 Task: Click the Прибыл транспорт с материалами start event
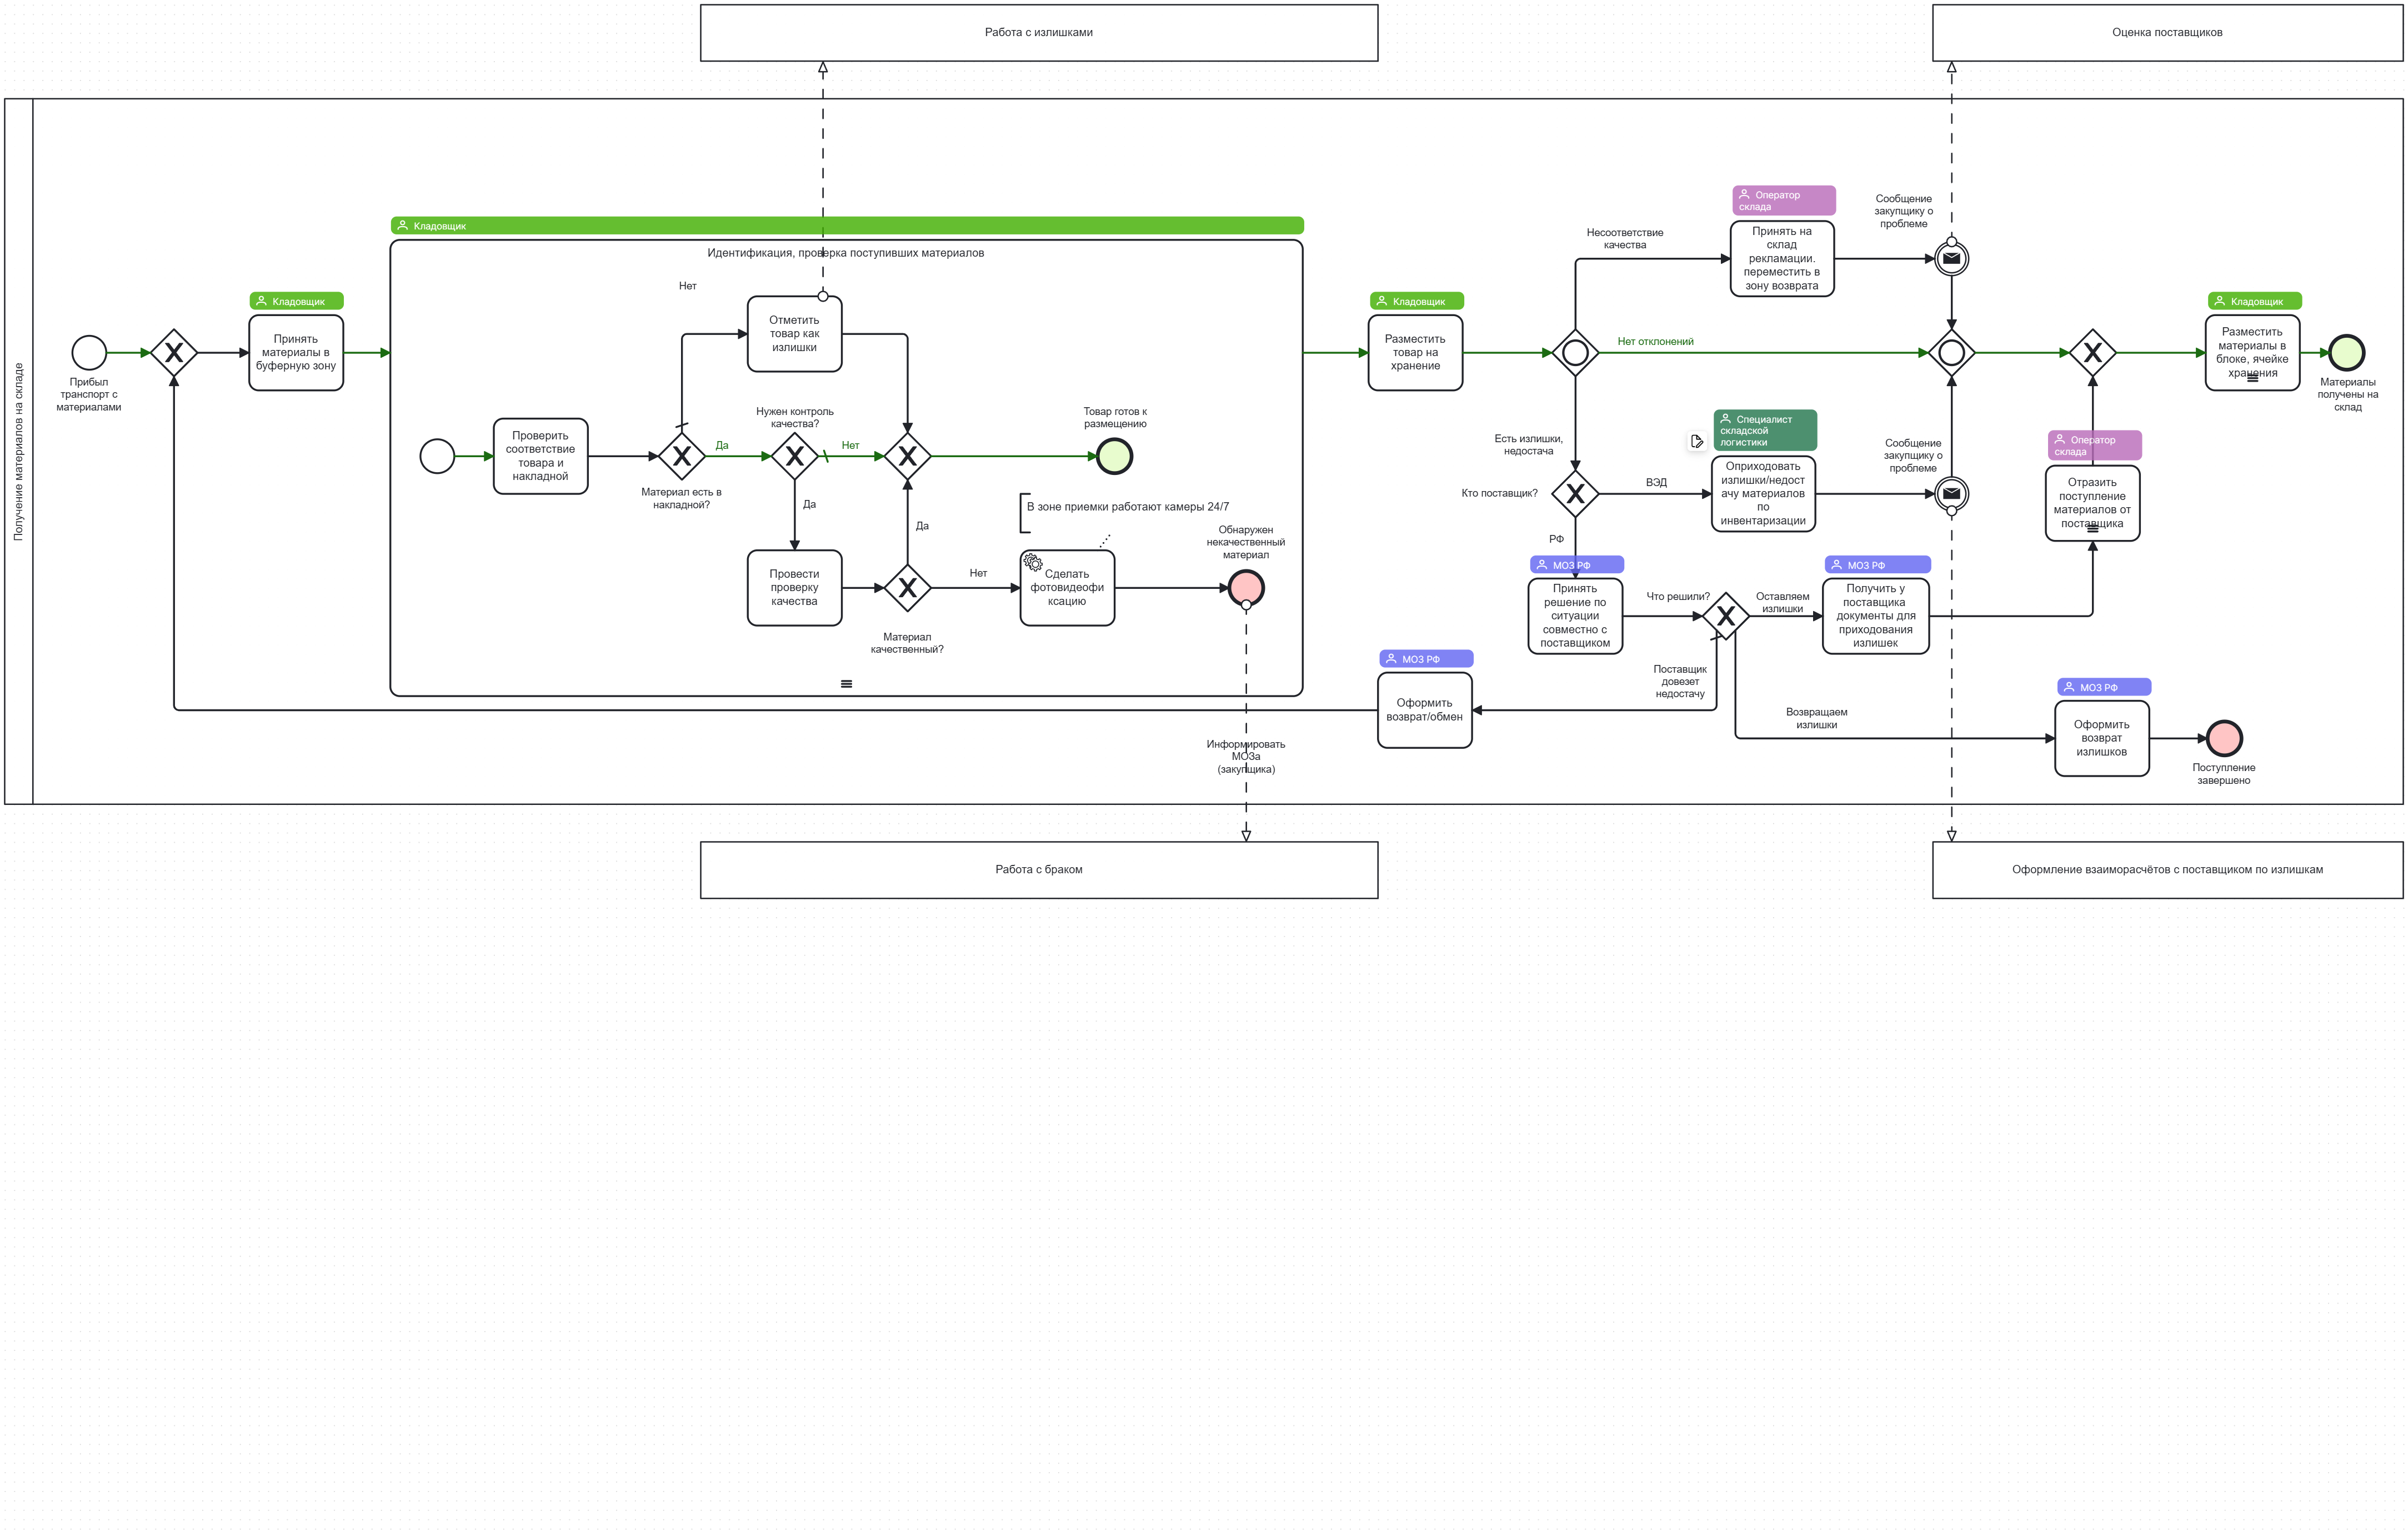pyautogui.click(x=89, y=352)
